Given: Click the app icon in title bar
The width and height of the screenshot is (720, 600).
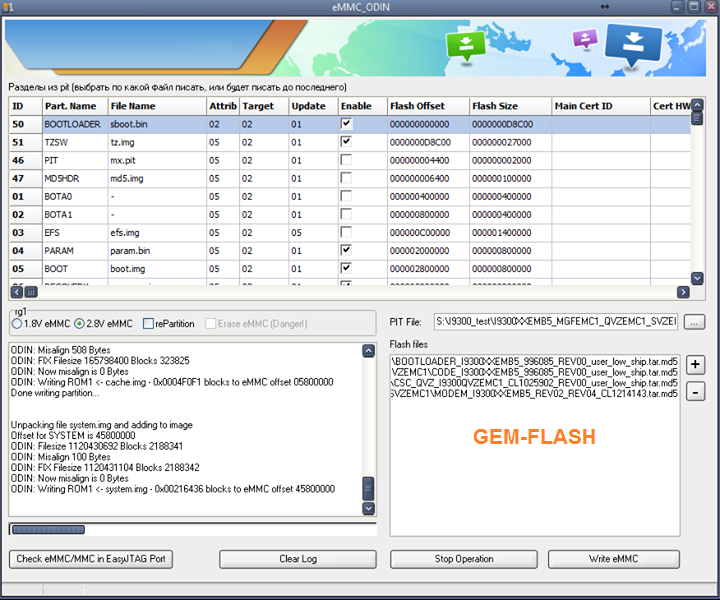Looking at the screenshot, I should [8, 7].
